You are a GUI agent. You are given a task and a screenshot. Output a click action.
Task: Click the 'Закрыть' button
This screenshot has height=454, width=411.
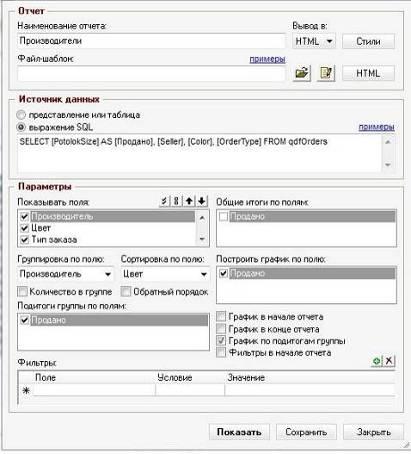pyautogui.click(x=373, y=432)
